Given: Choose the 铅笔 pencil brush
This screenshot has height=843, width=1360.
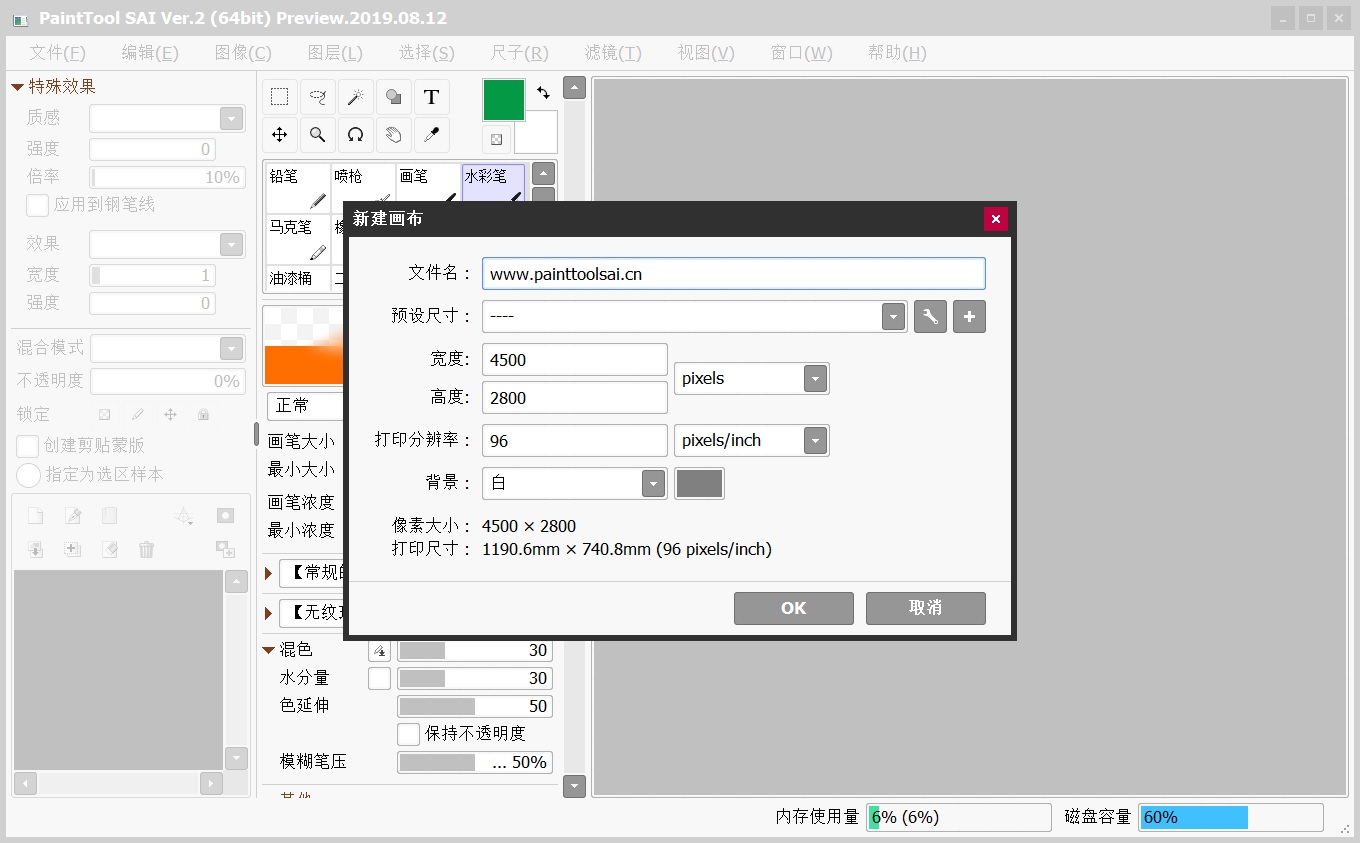Looking at the screenshot, I should tap(298, 189).
